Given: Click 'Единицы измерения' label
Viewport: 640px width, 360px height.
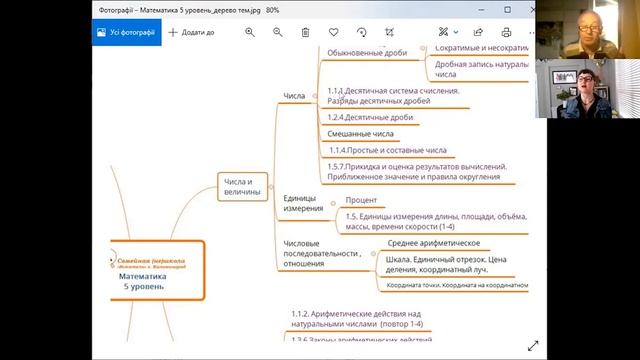Looking at the screenshot, I should [303, 203].
